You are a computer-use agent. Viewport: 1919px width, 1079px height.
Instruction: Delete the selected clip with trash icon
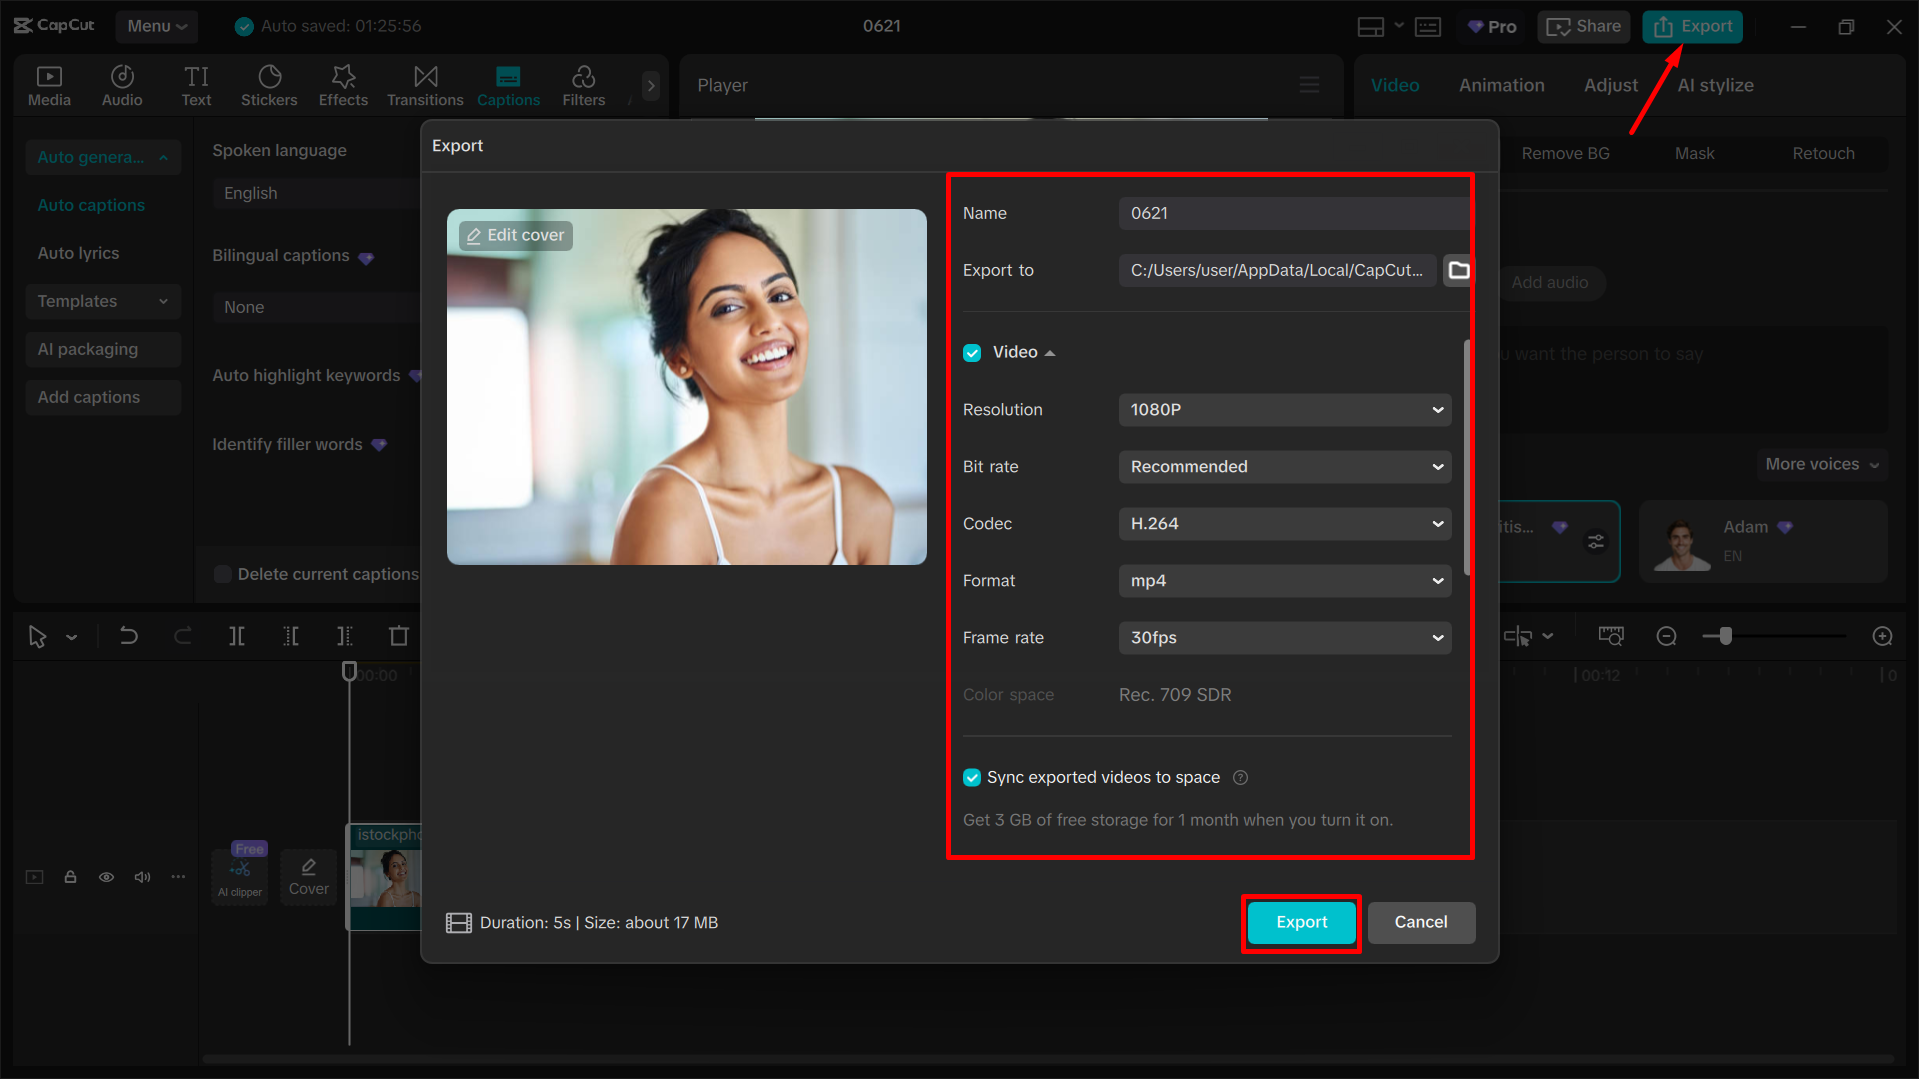[x=399, y=636]
